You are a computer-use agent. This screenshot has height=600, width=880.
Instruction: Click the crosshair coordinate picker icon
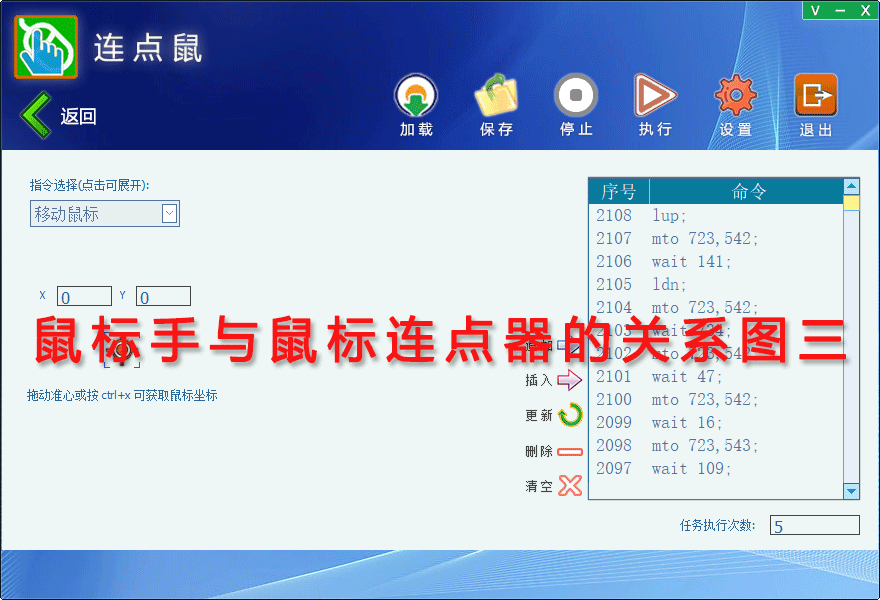[x=122, y=351]
